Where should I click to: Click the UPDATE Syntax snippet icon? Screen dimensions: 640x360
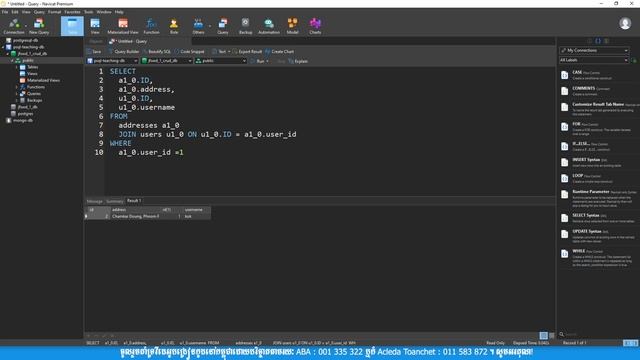(x=564, y=234)
